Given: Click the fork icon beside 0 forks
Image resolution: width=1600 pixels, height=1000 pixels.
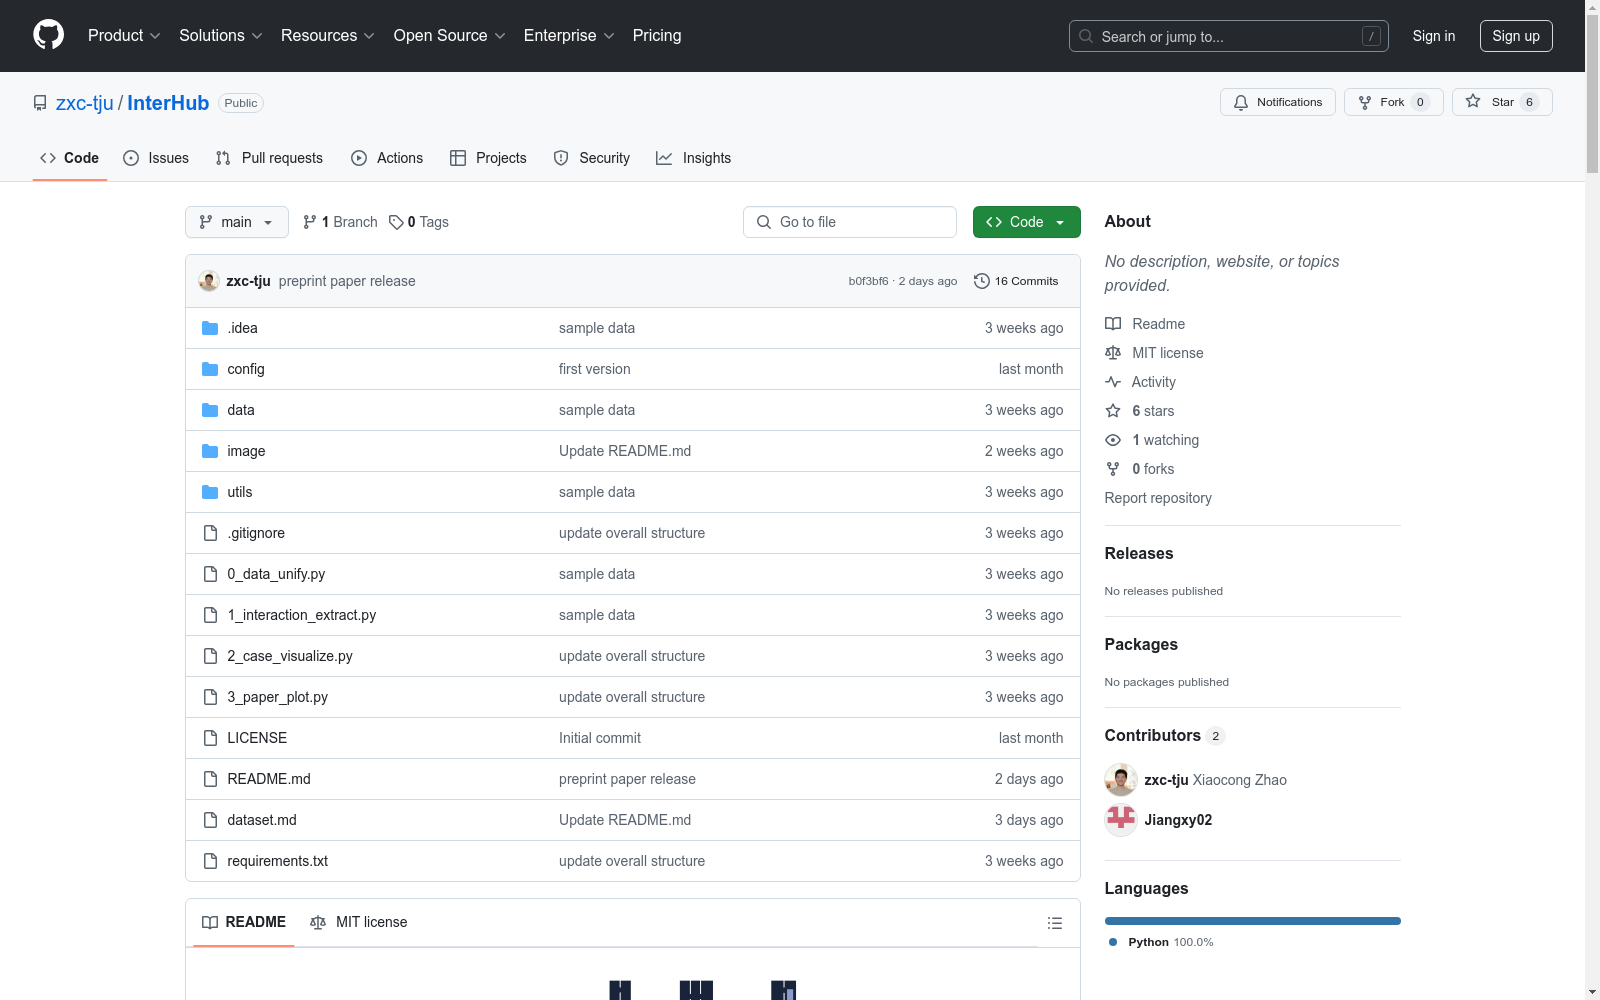Looking at the screenshot, I should click(x=1113, y=469).
